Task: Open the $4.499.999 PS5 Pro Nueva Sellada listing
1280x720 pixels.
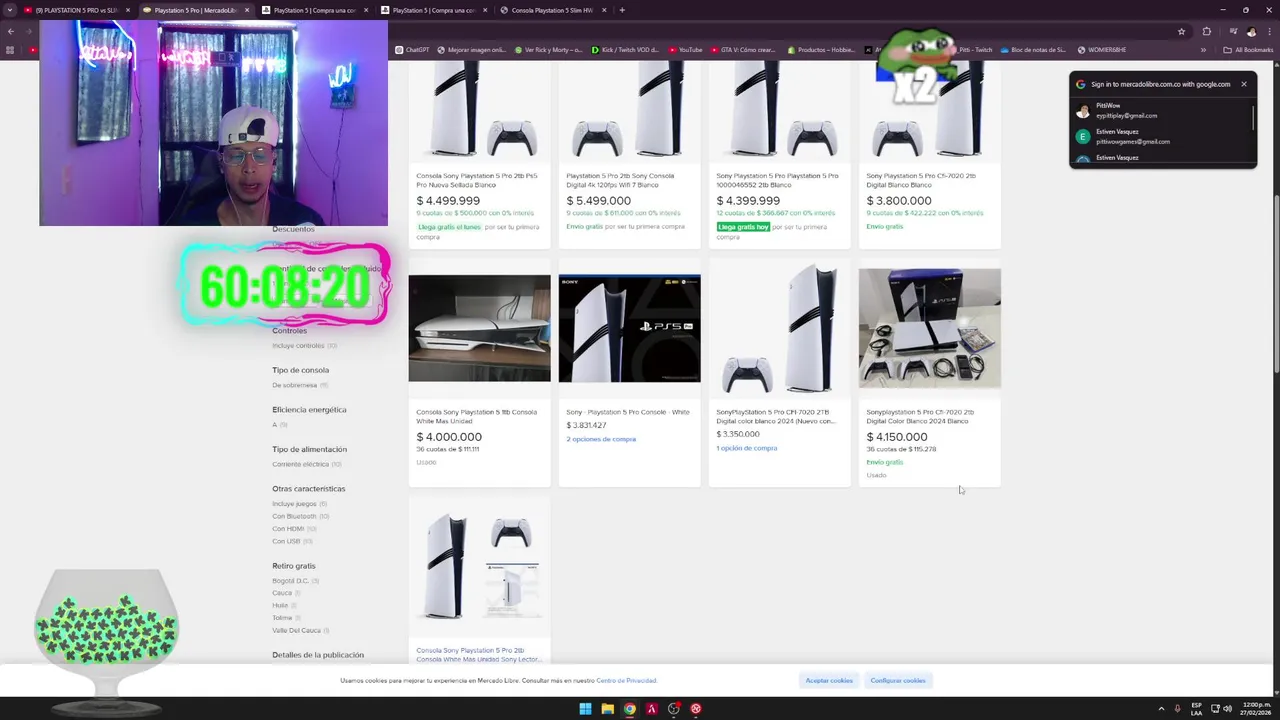Action: (x=476, y=180)
